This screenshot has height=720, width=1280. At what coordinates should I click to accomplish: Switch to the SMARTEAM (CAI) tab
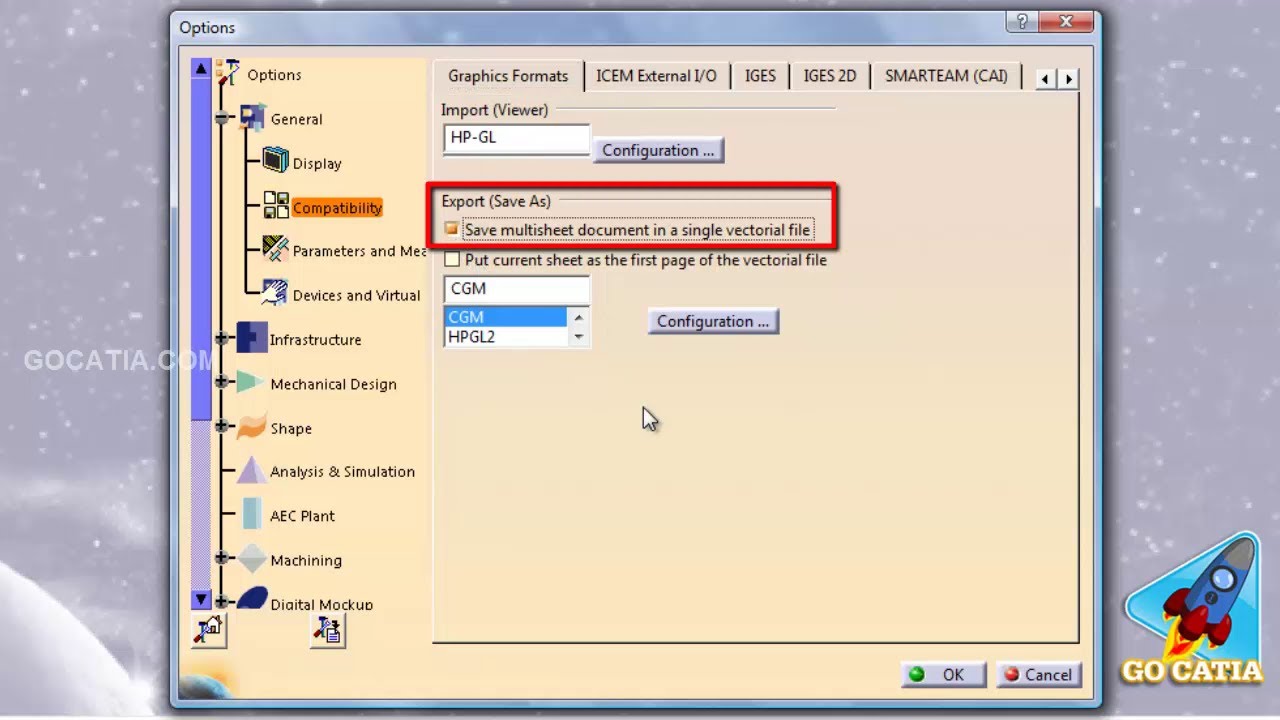946,76
